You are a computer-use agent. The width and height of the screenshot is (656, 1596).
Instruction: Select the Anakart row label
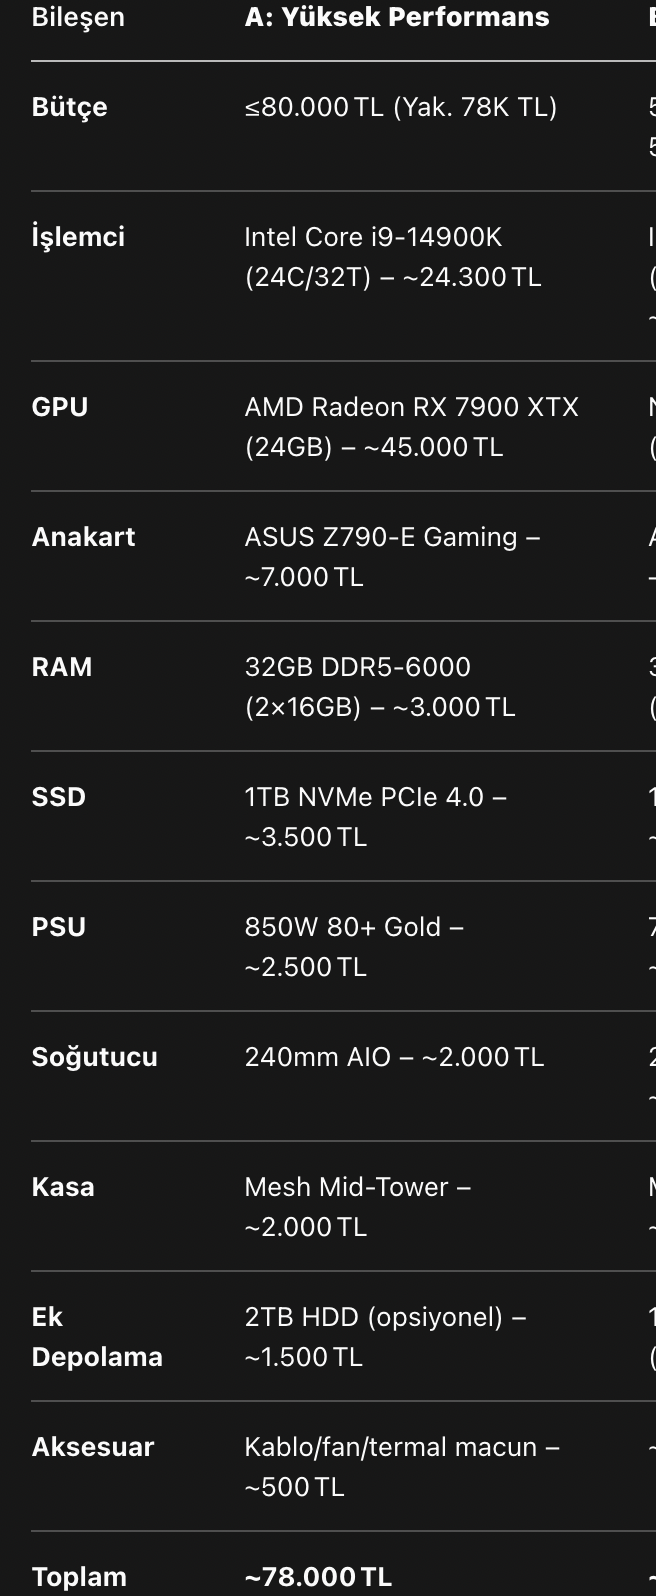pyautogui.click(x=84, y=537)
